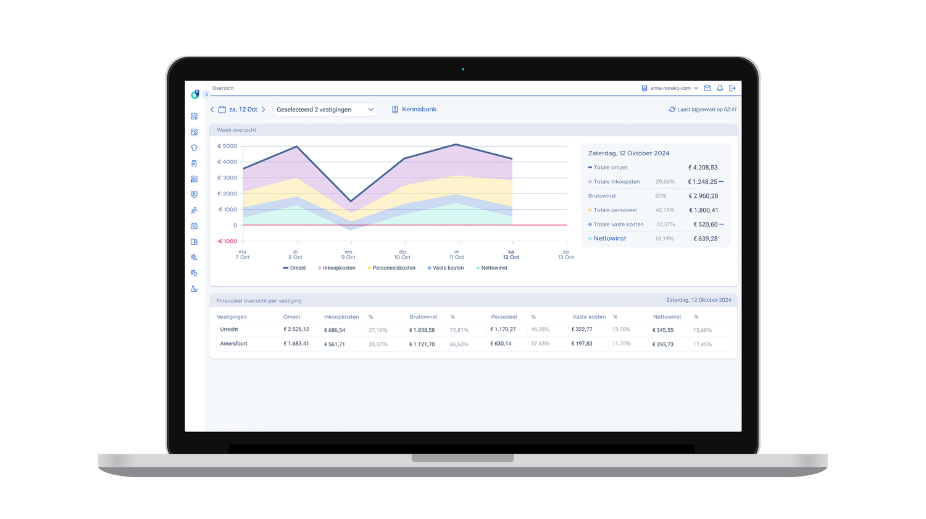Click the refresh icon beside 'Laatst bijgewerkt'
Image resolution: width=926 pixels, height=519 pixels.
[x=672, y=109]
